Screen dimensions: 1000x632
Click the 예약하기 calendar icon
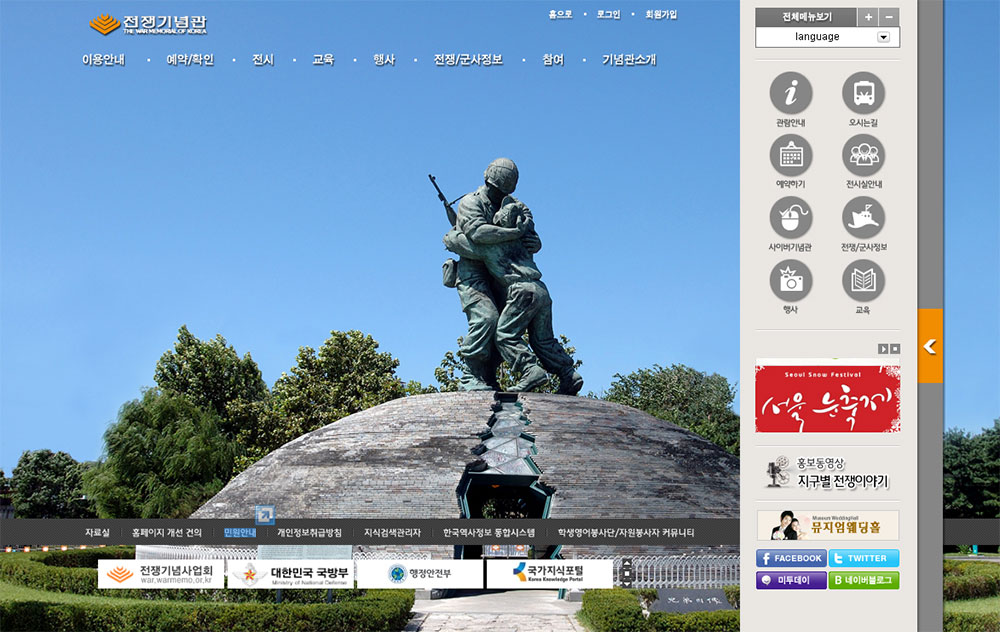791,155
